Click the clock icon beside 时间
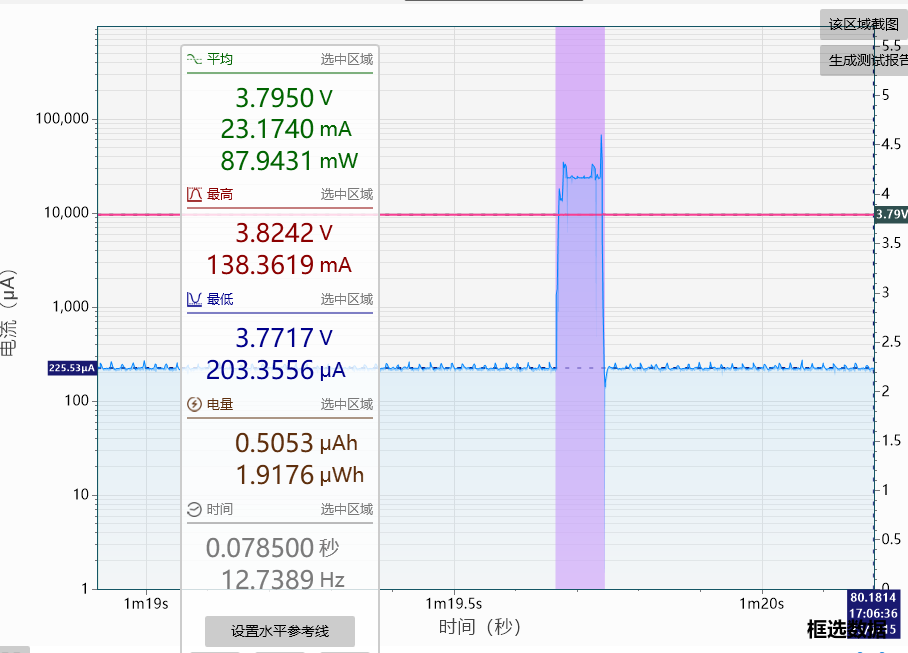The width and height of the screenshot is (908, 653). (195, 509)
